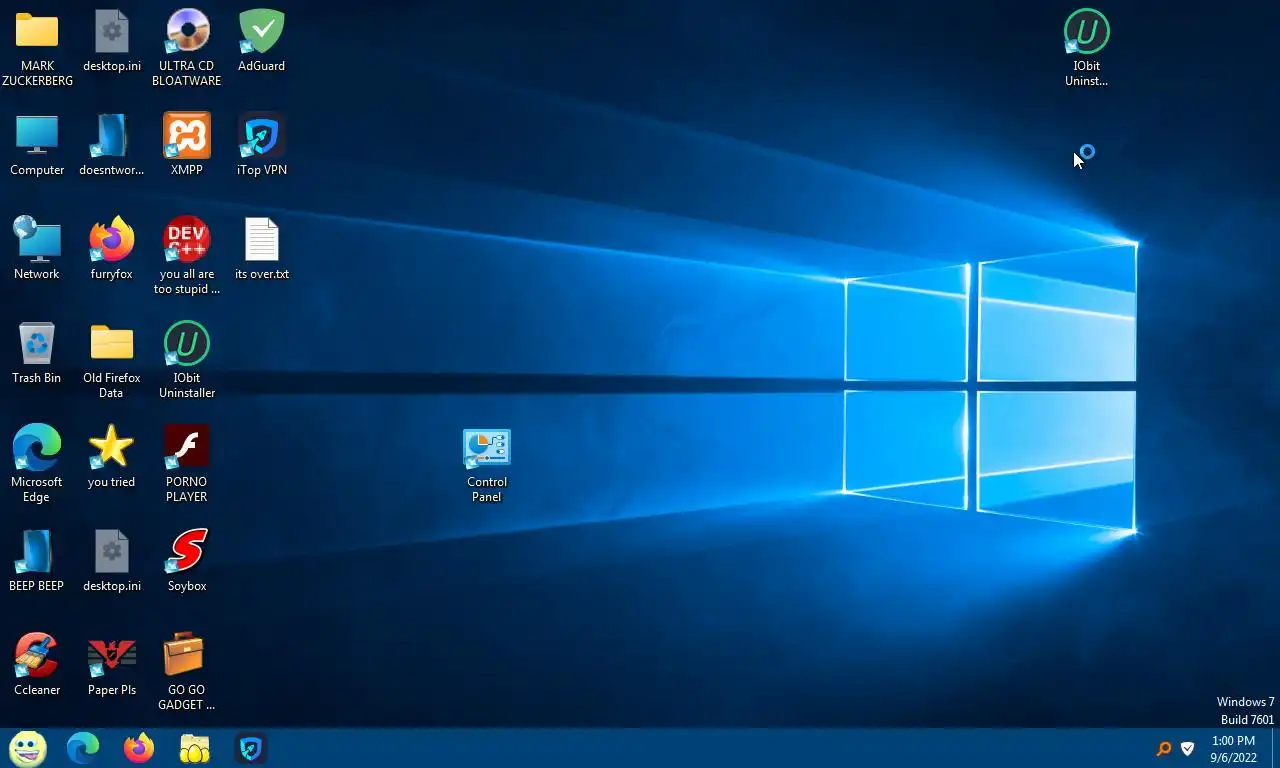Click the orange magnifier tray icon
This screenshot has width=1280, height=768.
[x=1164, y=749]
